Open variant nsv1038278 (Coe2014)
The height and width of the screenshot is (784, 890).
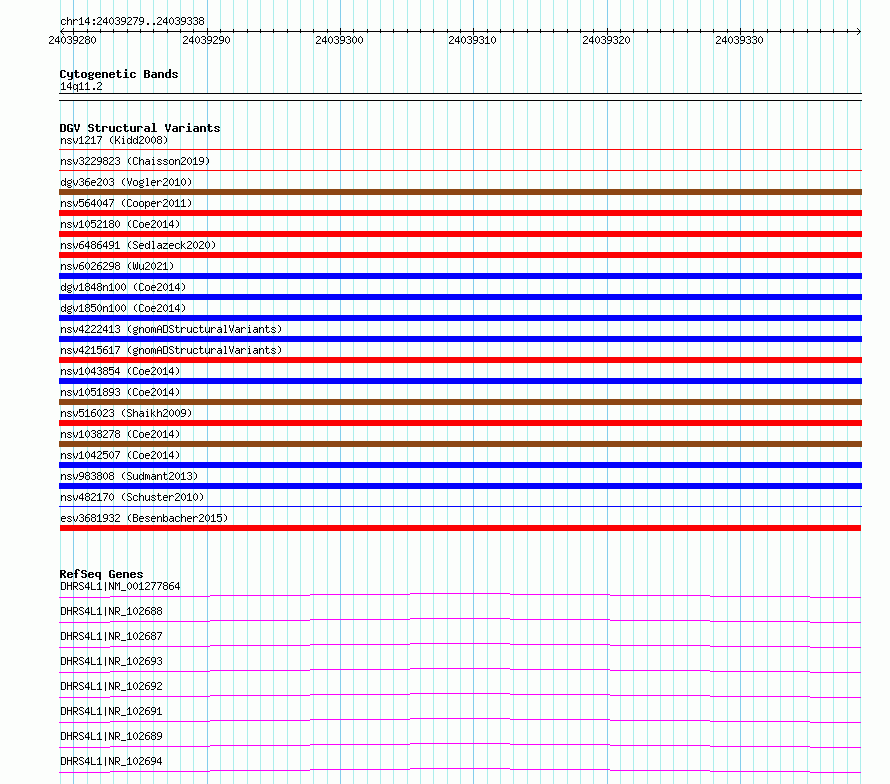(x=120, y=434)
